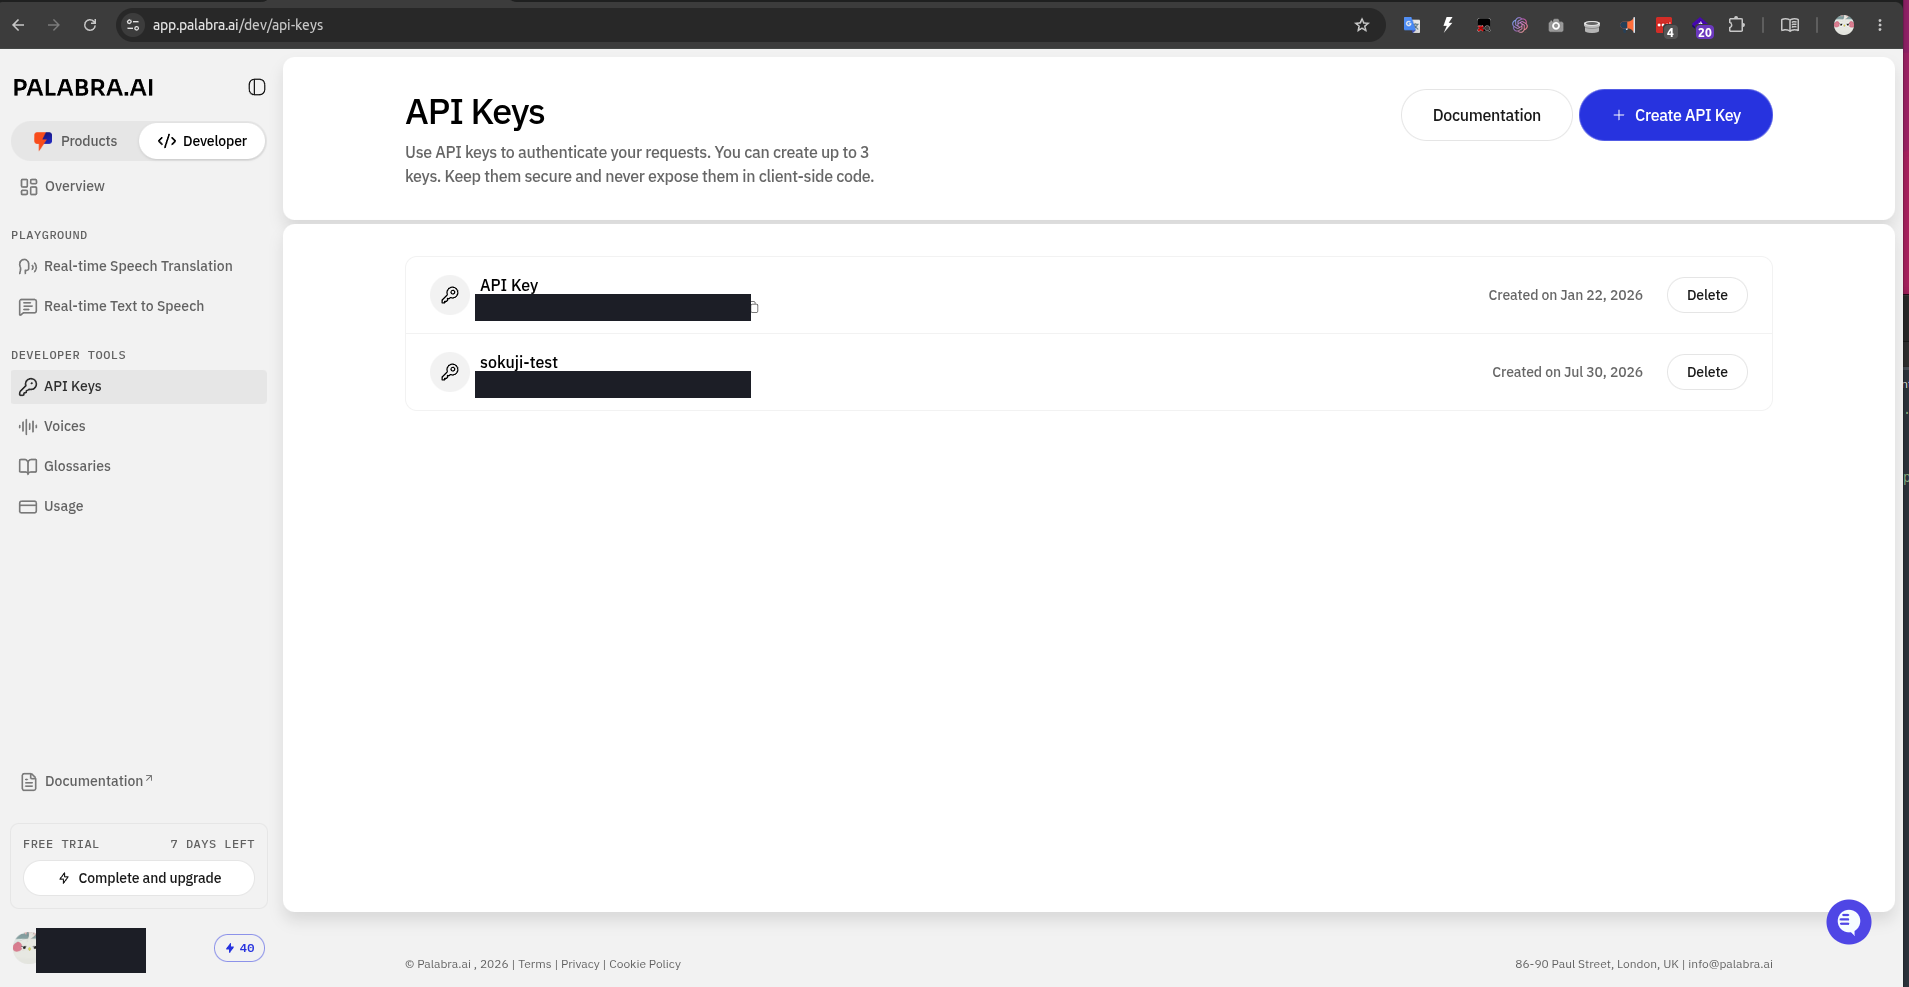This screenshot has height=987, width=1909.
Task: Click the Documentation button in header
Action: [x=1486, y=115]
